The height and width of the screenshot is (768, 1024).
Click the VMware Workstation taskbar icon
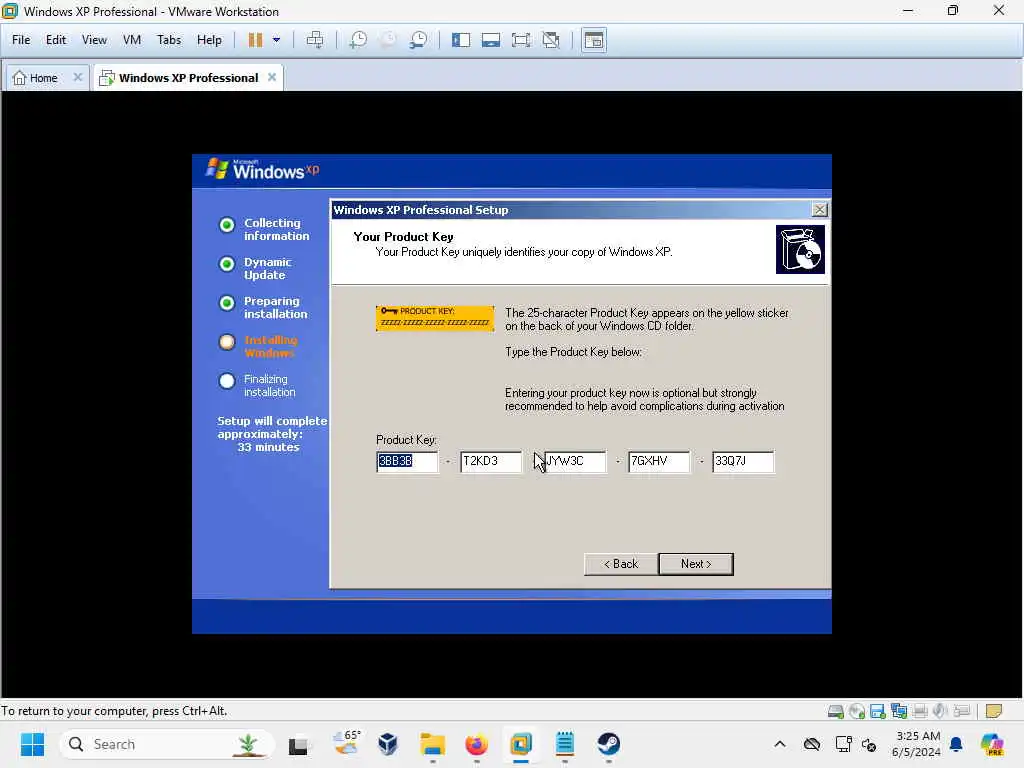click(x=521, y=744)
